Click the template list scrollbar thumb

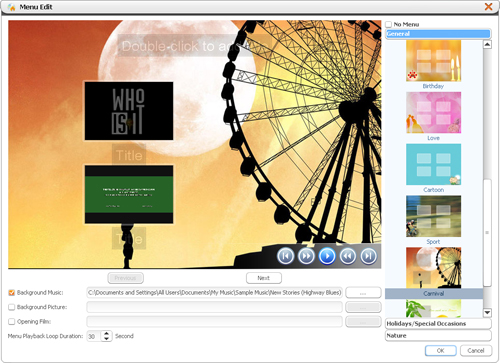487,232
